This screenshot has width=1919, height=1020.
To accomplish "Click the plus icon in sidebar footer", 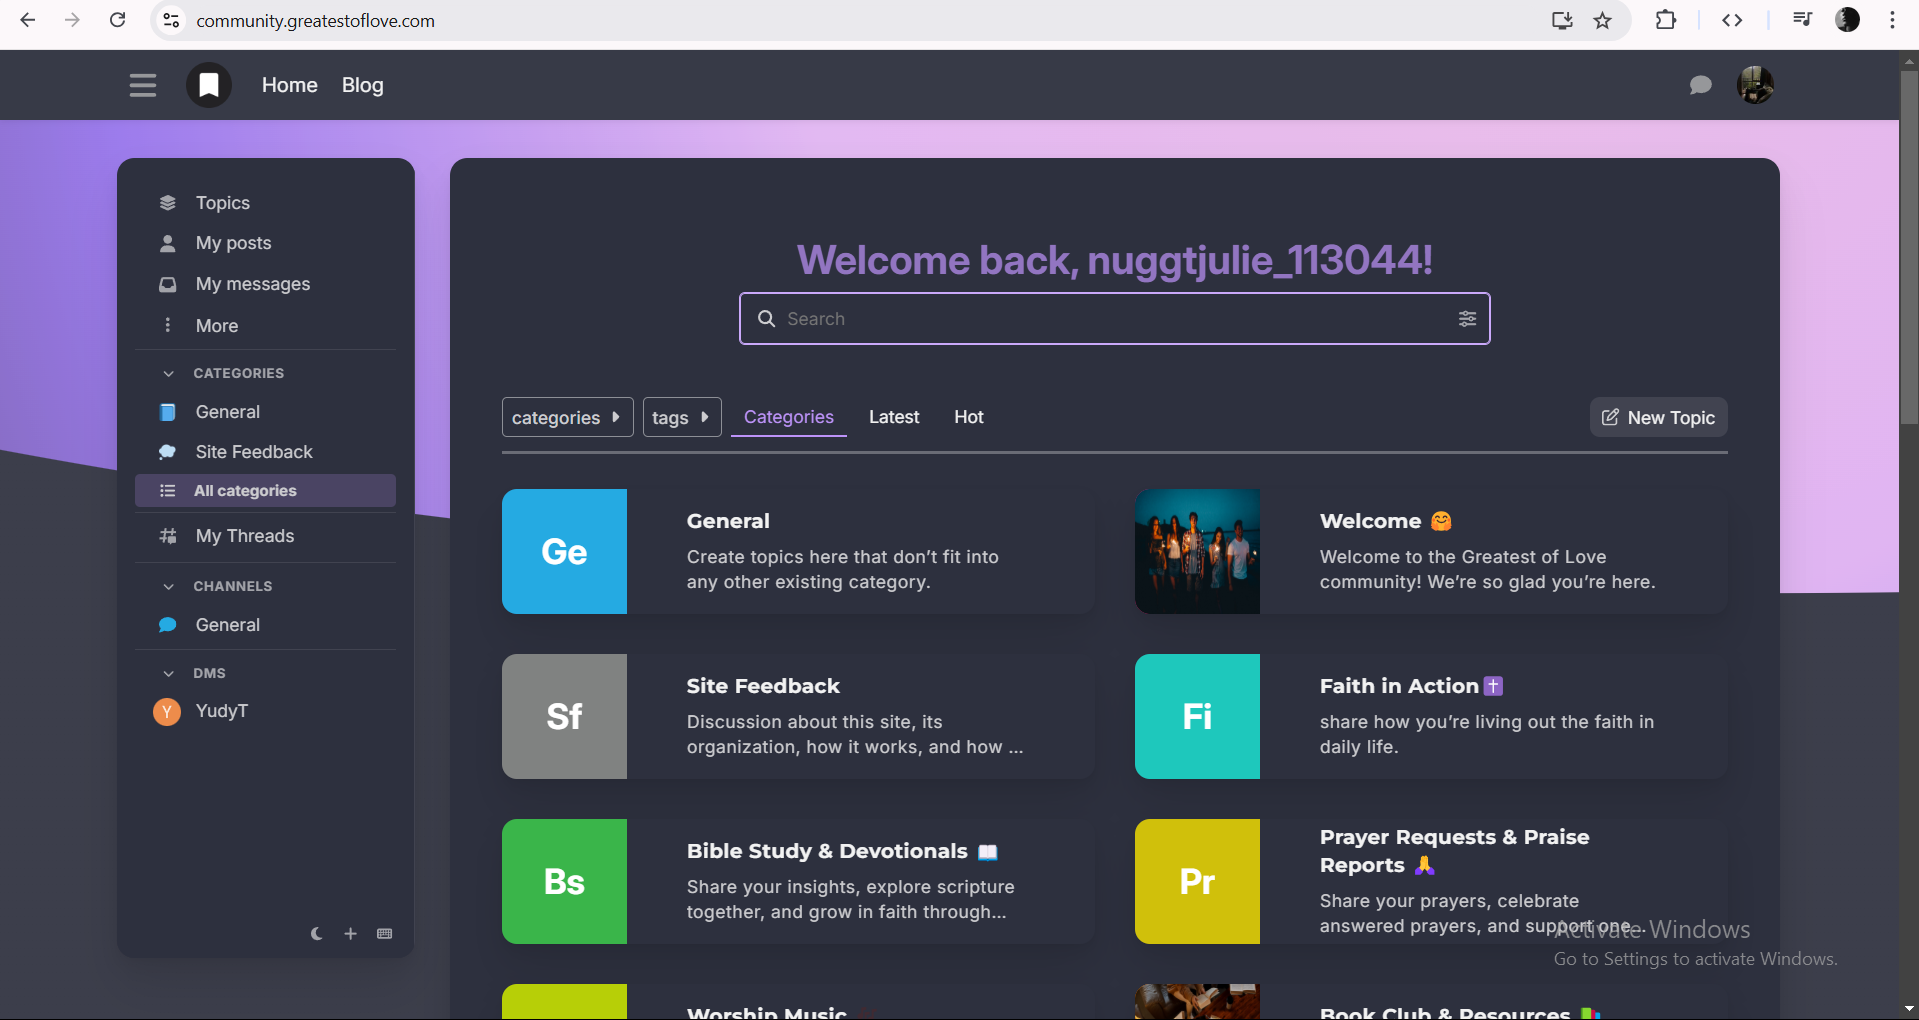I will pos(351,934).
